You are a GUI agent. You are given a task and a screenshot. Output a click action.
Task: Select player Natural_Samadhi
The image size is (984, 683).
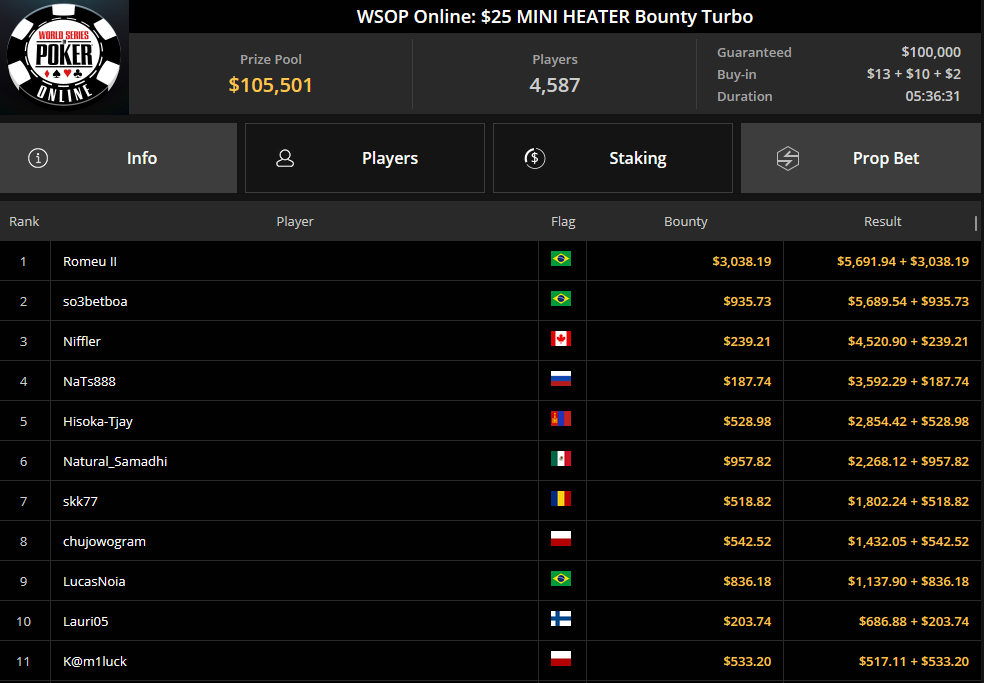[x=115, y=461]
